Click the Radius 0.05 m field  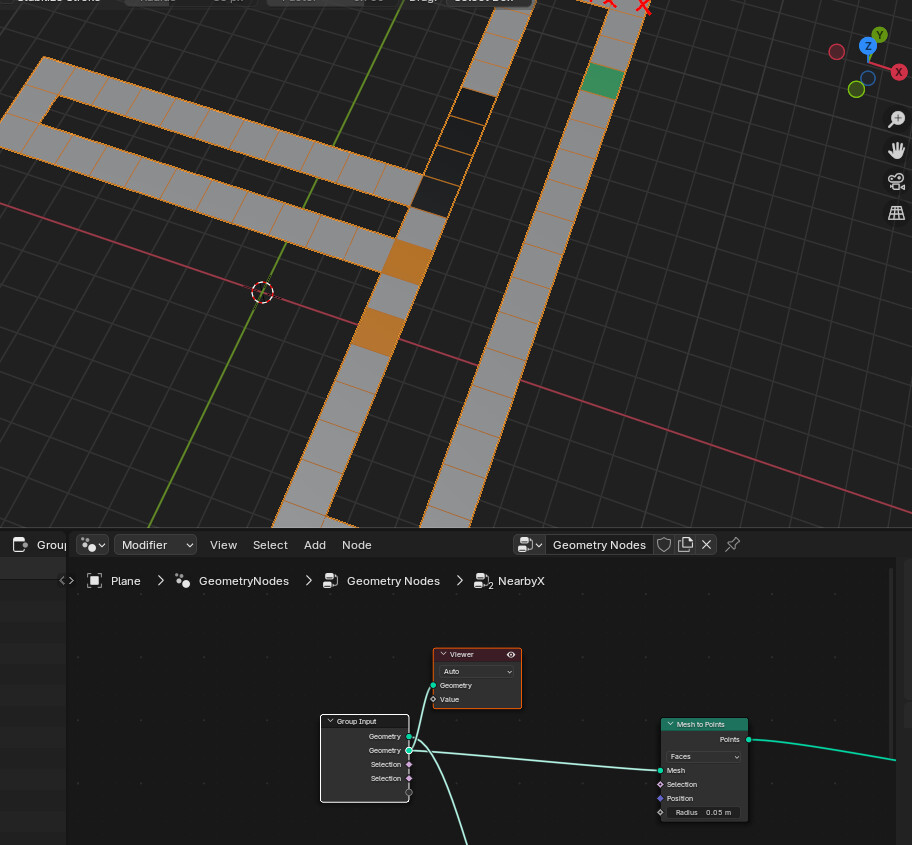pyautogui.click(x=704, y=812)
